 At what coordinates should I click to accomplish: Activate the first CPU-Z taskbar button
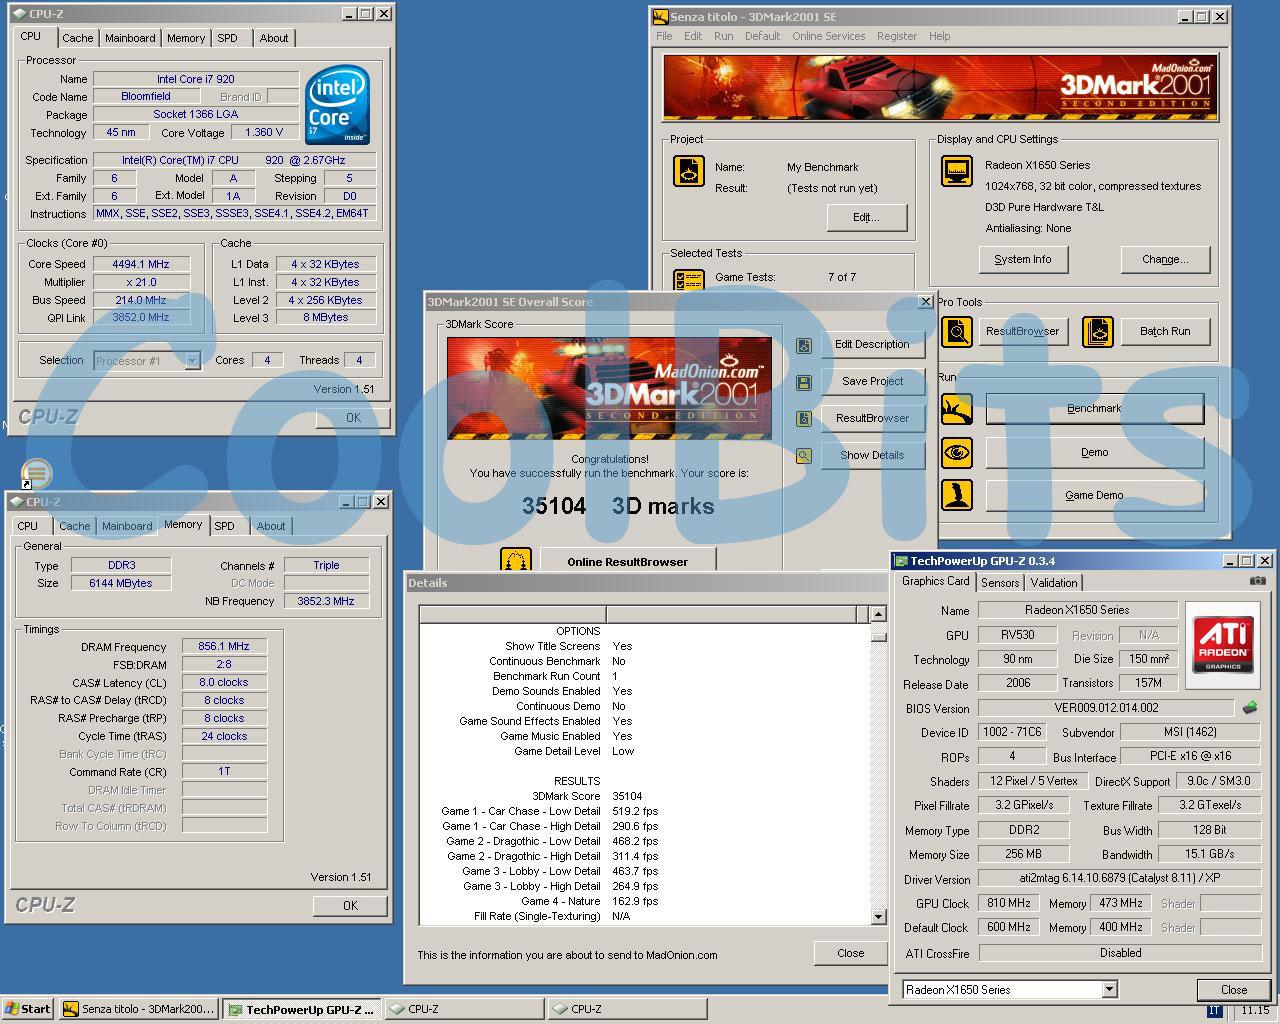tap(463, 1009)
